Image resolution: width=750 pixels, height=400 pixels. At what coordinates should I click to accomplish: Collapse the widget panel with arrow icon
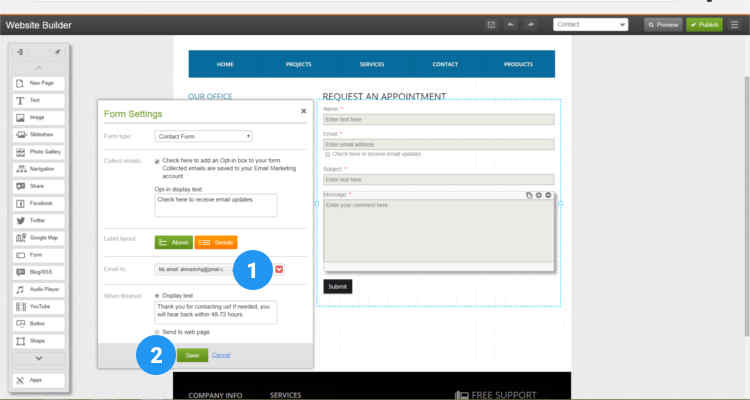(20, 52)
